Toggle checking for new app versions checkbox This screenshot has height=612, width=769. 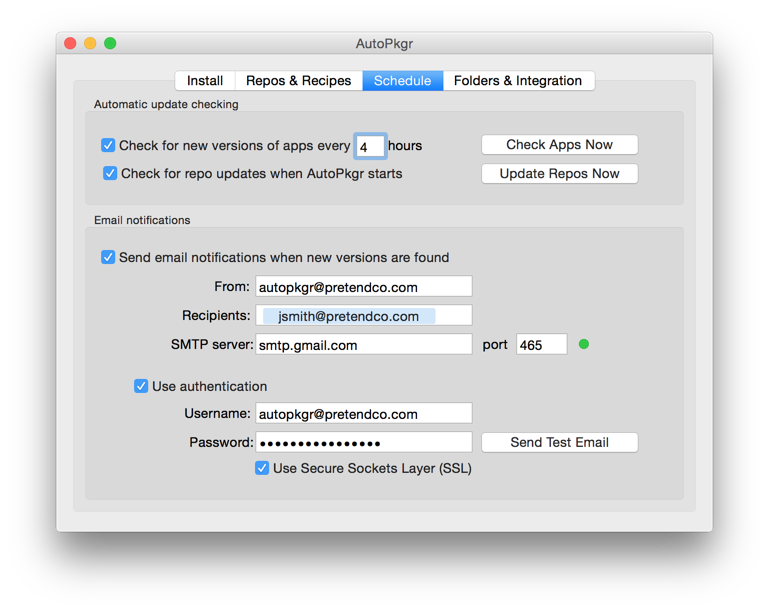[x=108, y=146]
